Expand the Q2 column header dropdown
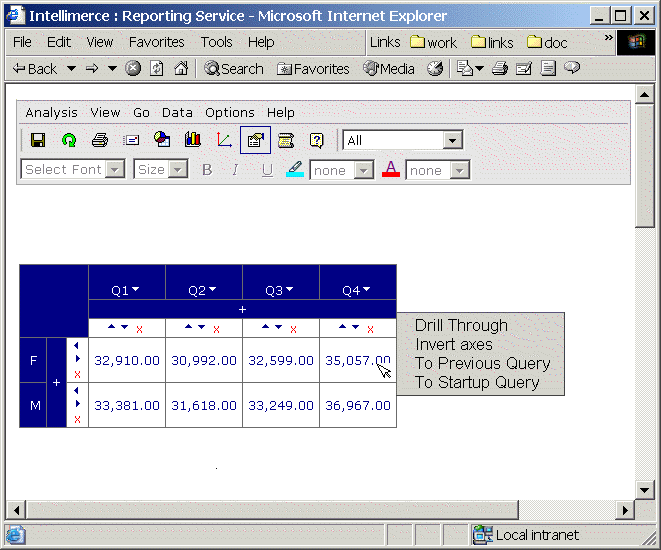This screenshot has height=550, width=661. 212,289
